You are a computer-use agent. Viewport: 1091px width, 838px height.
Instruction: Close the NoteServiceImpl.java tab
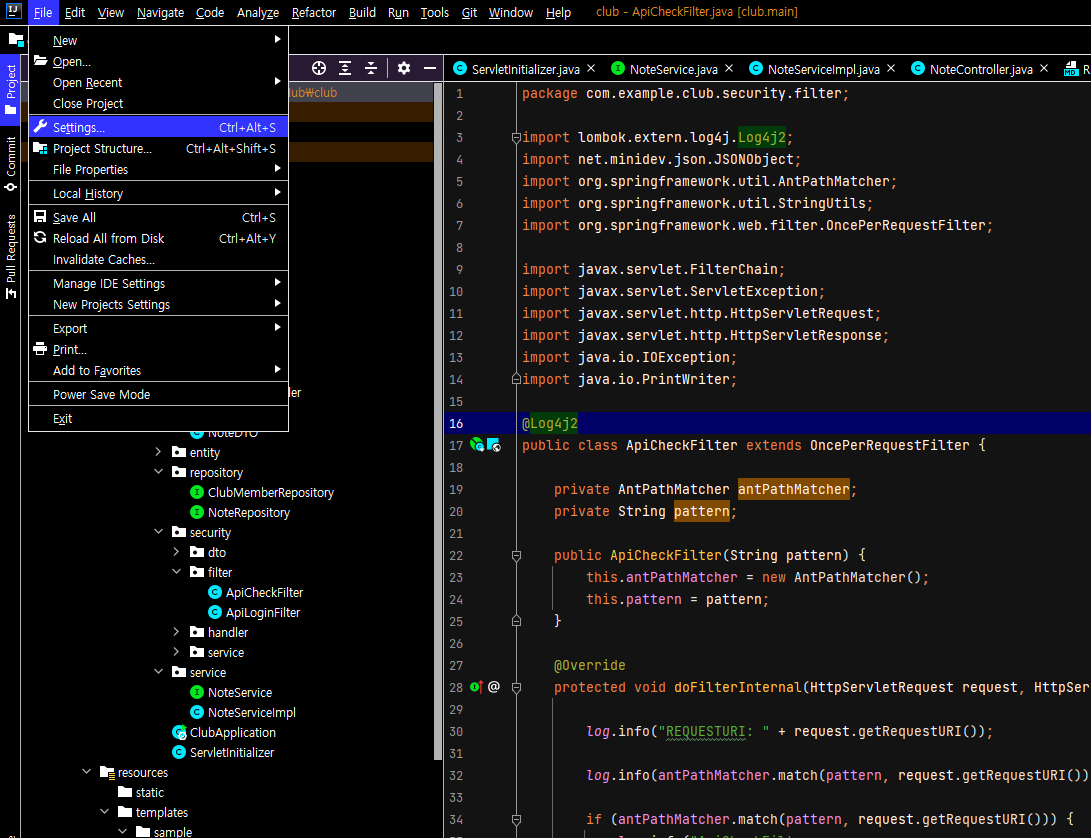[891, 68]
